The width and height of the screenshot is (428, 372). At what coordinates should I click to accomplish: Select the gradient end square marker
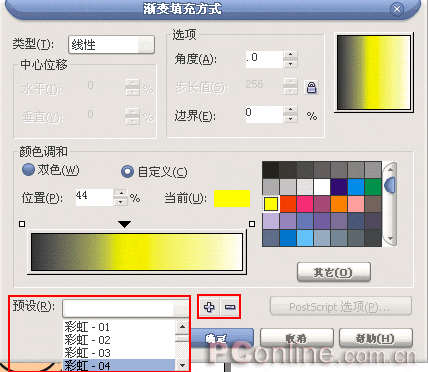[x=252, y=224]
